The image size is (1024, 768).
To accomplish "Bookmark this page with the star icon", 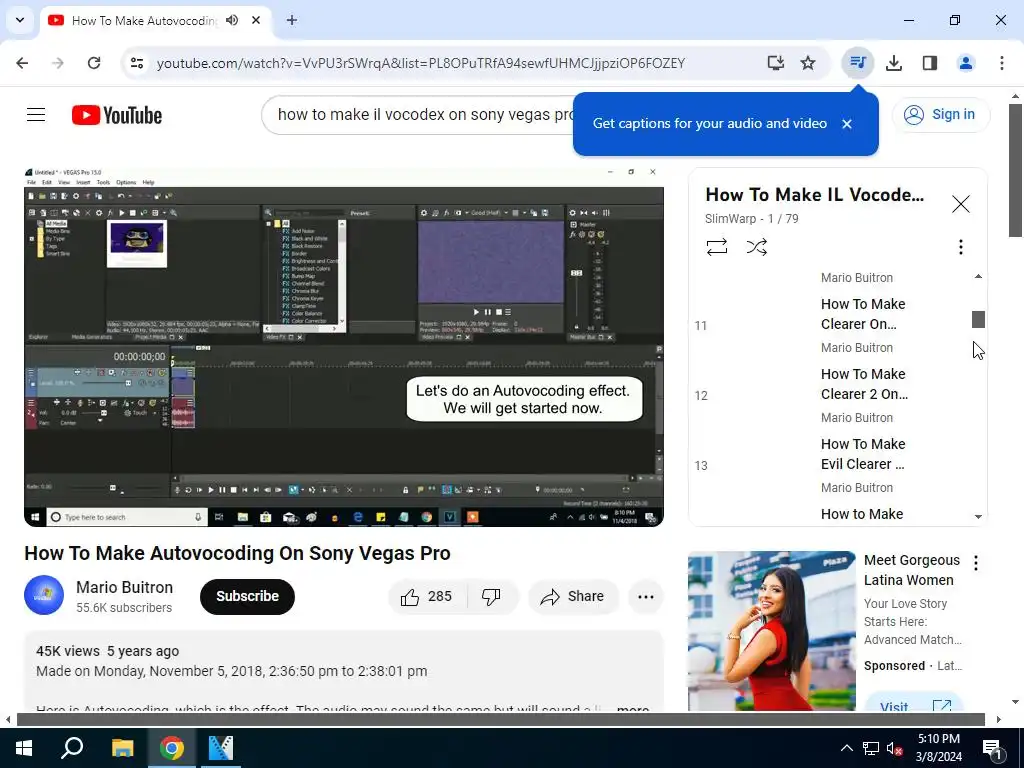I will pyautogui.click(x=808, y=63).
